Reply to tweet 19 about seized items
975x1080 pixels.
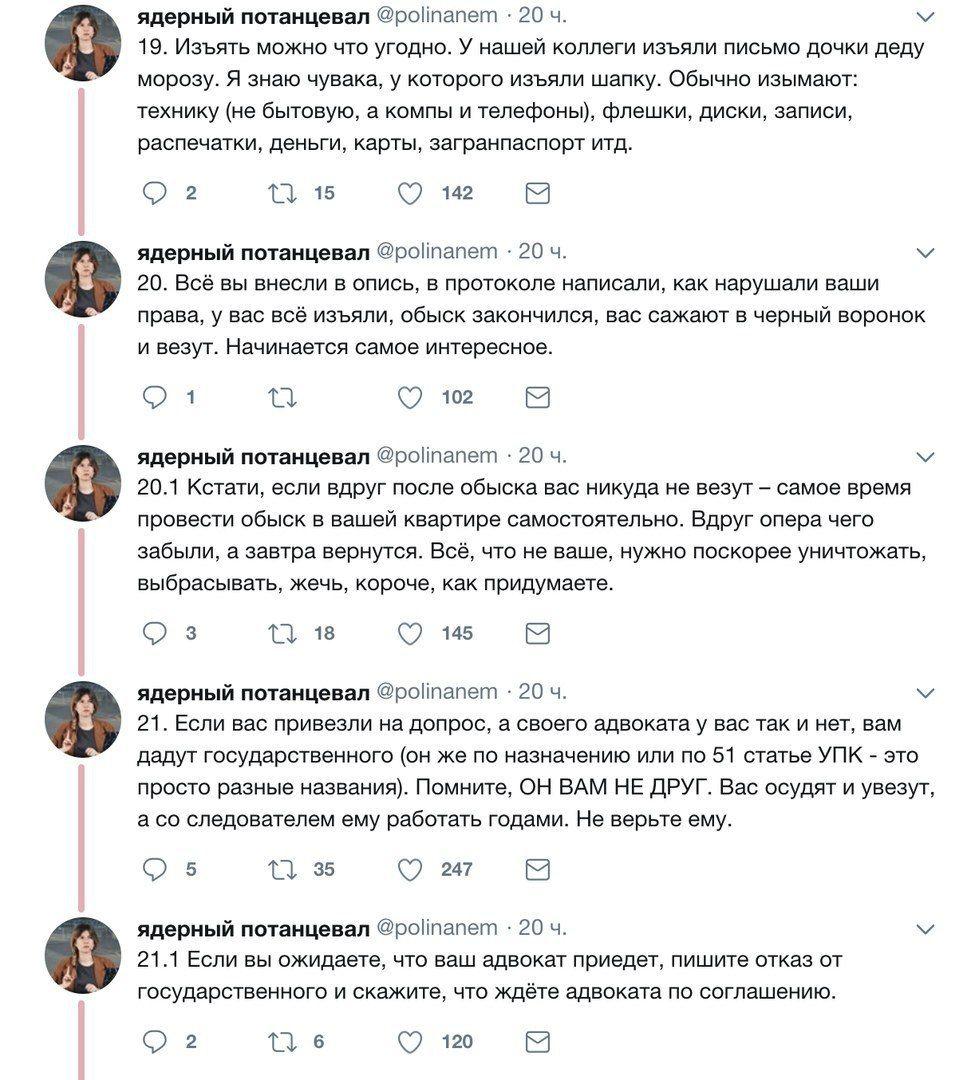coord(154,193)
